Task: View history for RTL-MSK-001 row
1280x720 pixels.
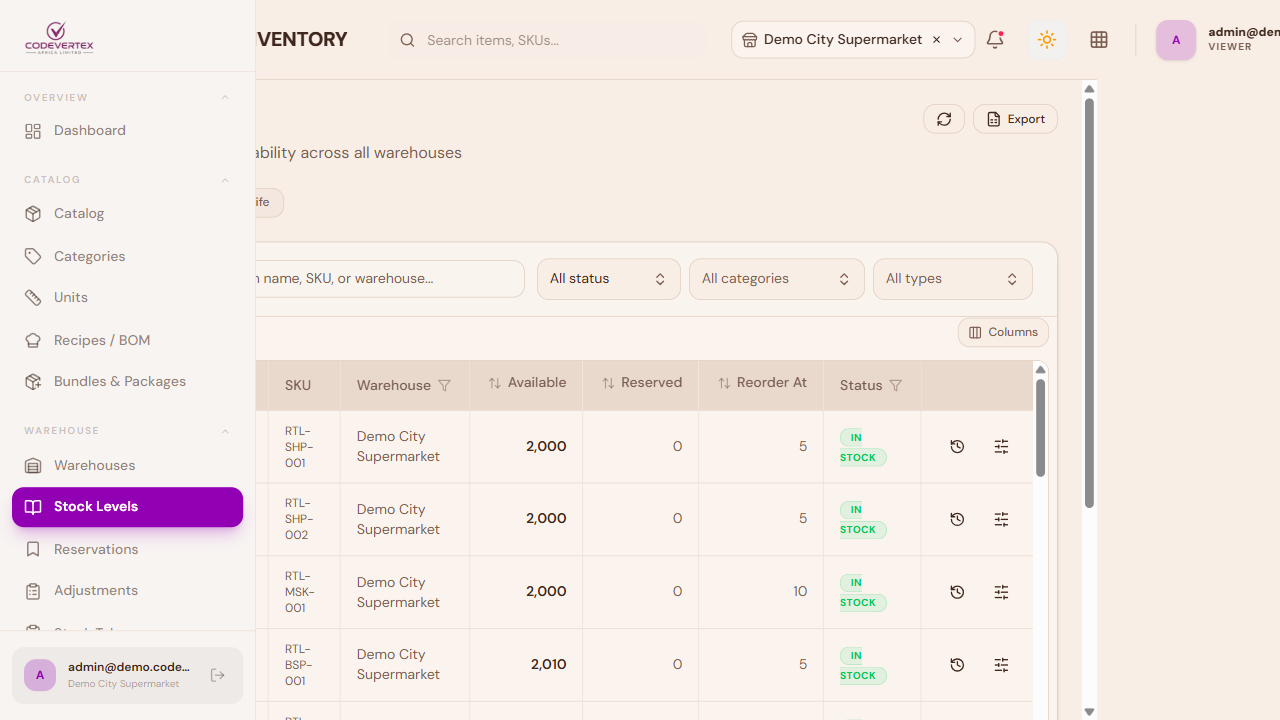Action: coord(957,592)
